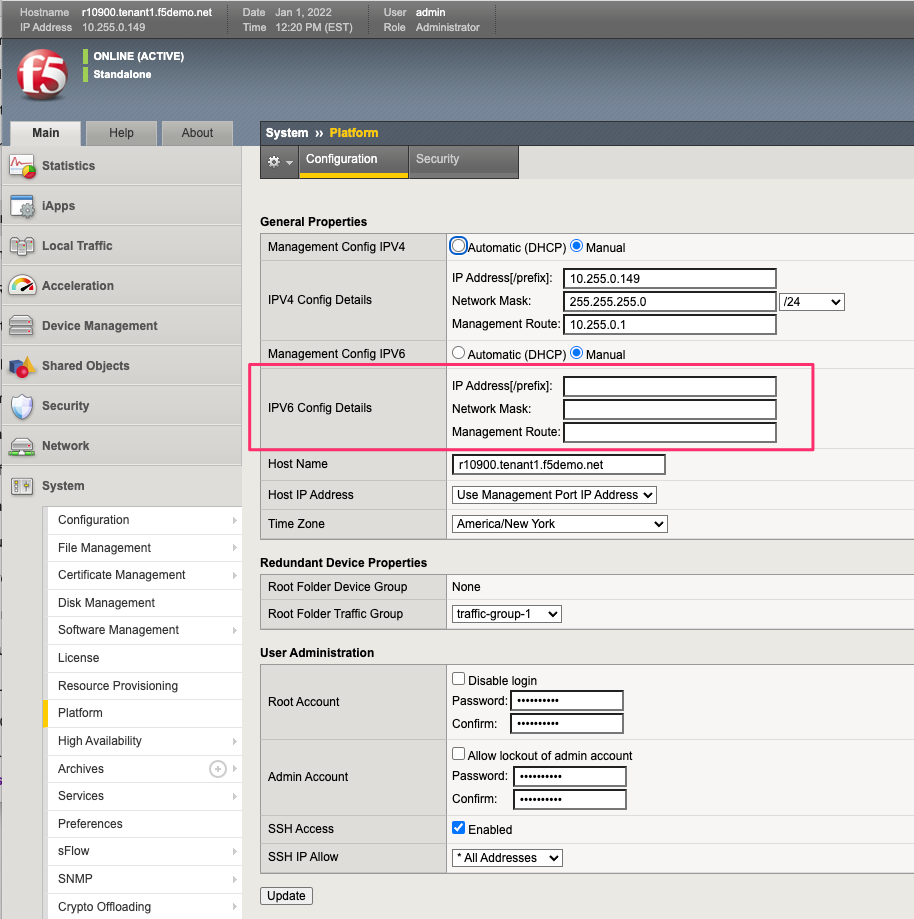Open the gear settings menu on Platform

(x=280, y=162)
